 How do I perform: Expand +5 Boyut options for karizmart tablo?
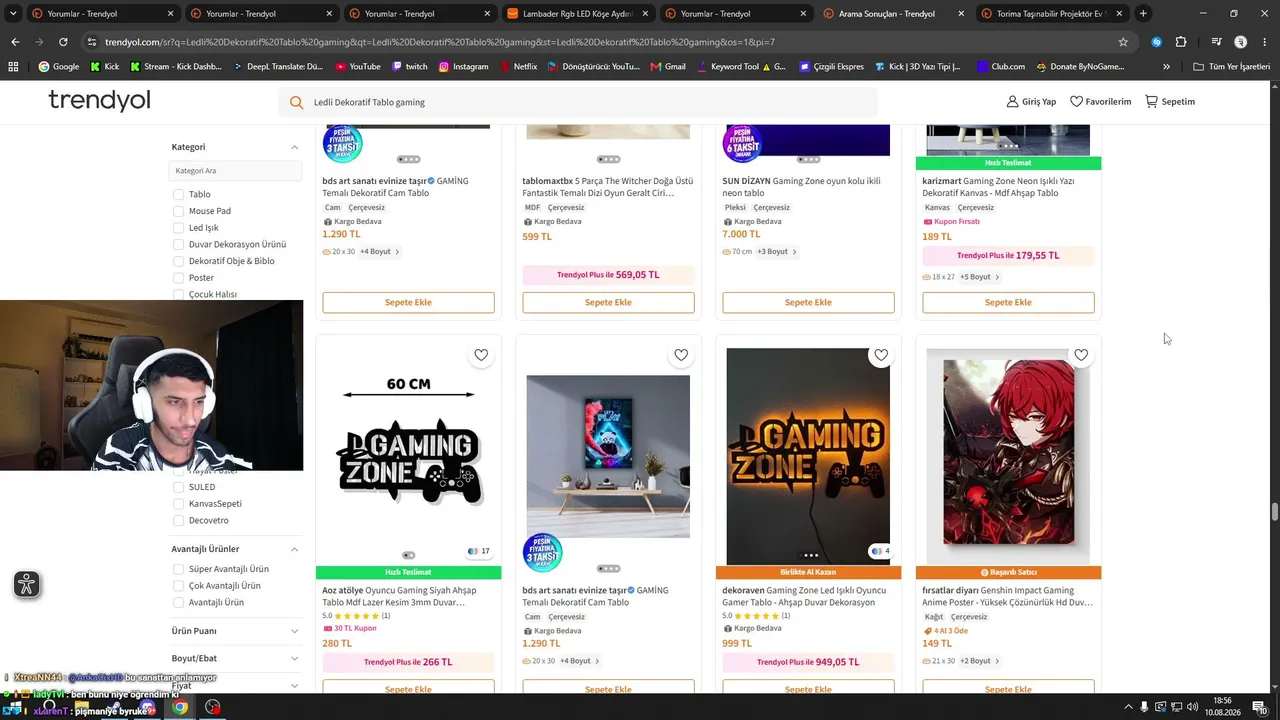point(979,277)
